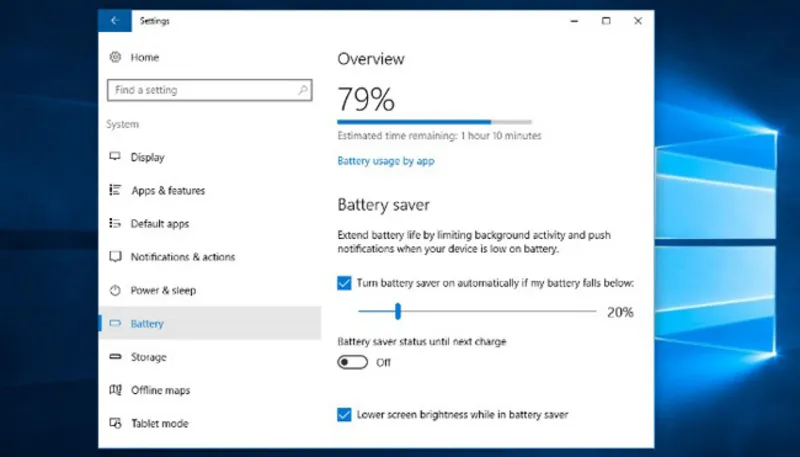Click the 79% battery level bar
The width and height of the screenshot is (800, 457).
click(435, 122)
